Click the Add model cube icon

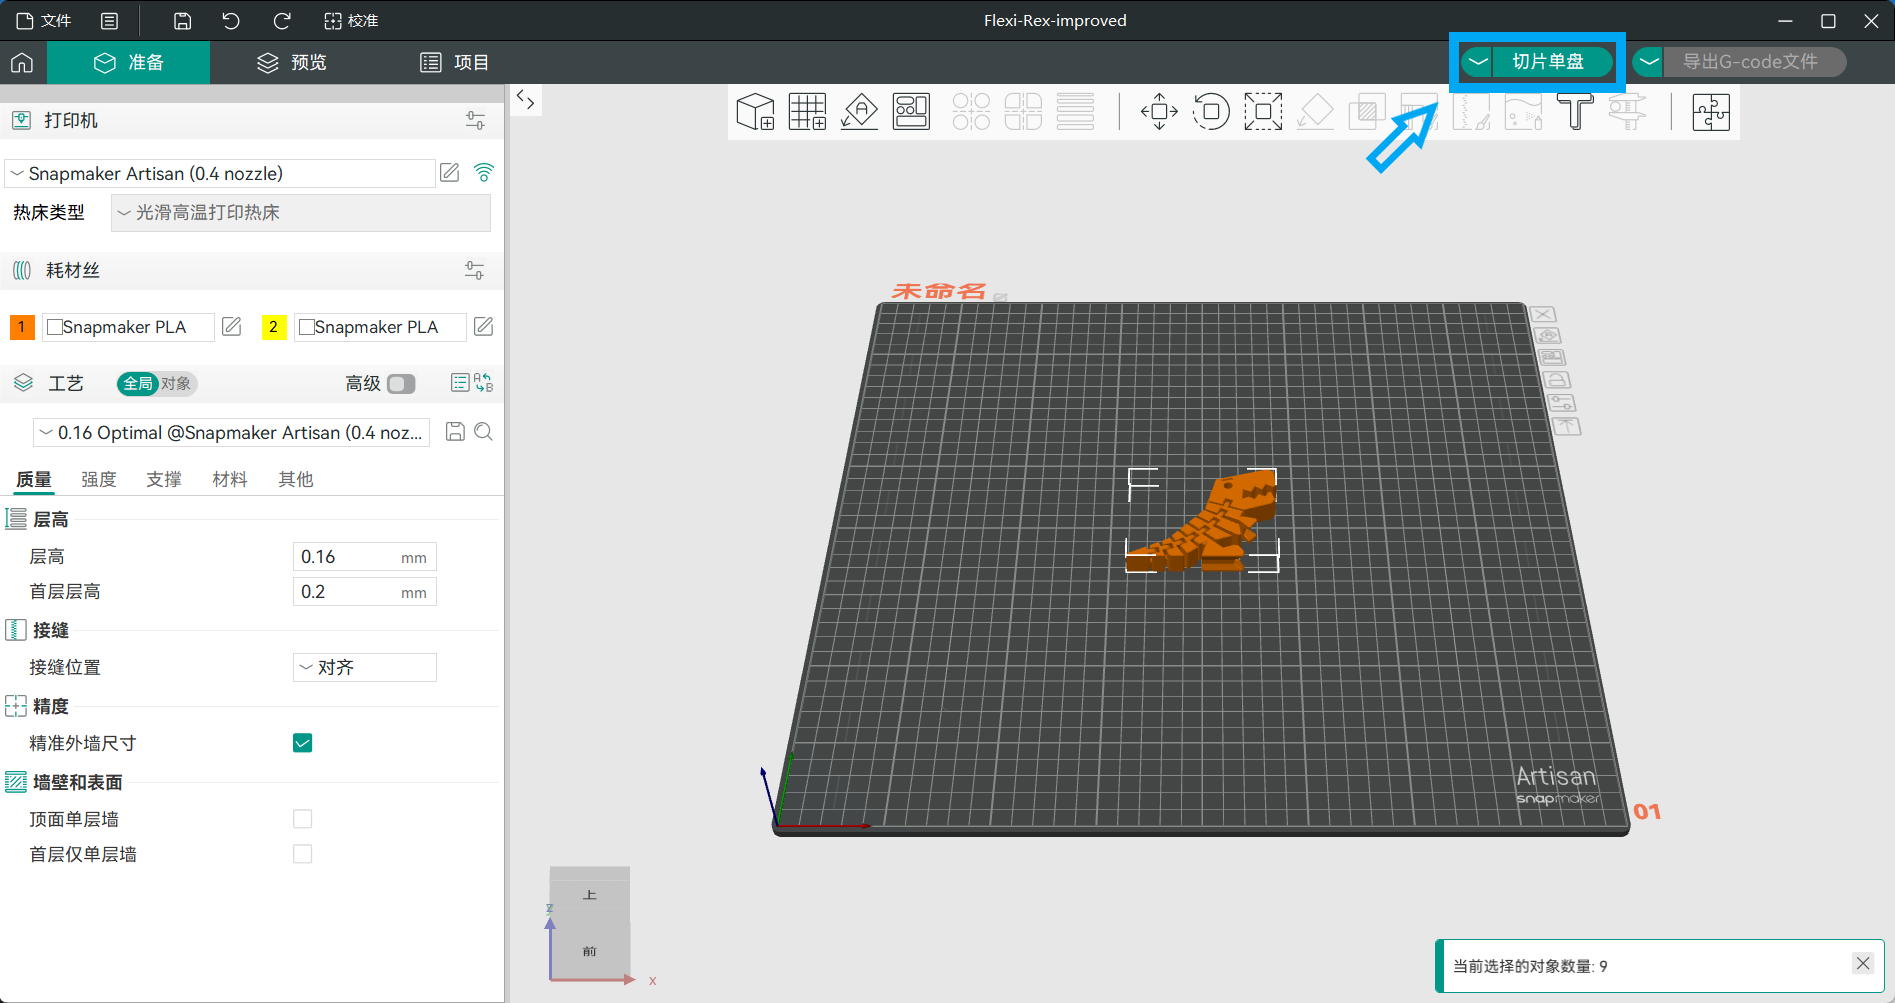click(x=755, y=112)
